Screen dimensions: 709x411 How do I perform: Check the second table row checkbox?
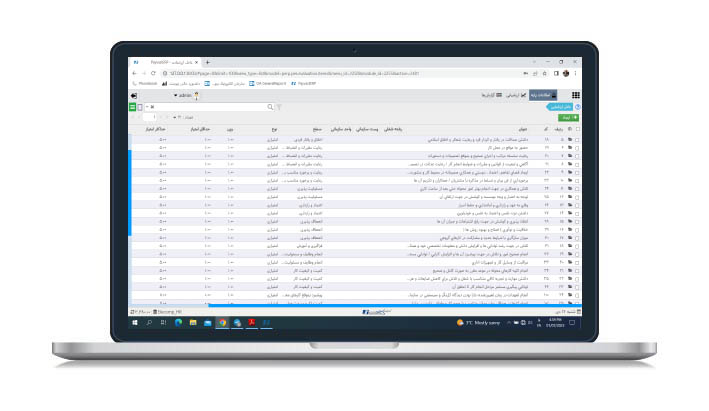point(577,148)
